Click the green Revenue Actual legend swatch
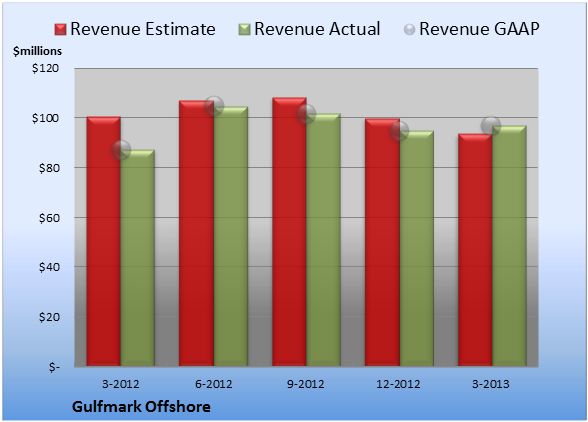This screenshot has height=422, width=588. (x=244, y=29)
